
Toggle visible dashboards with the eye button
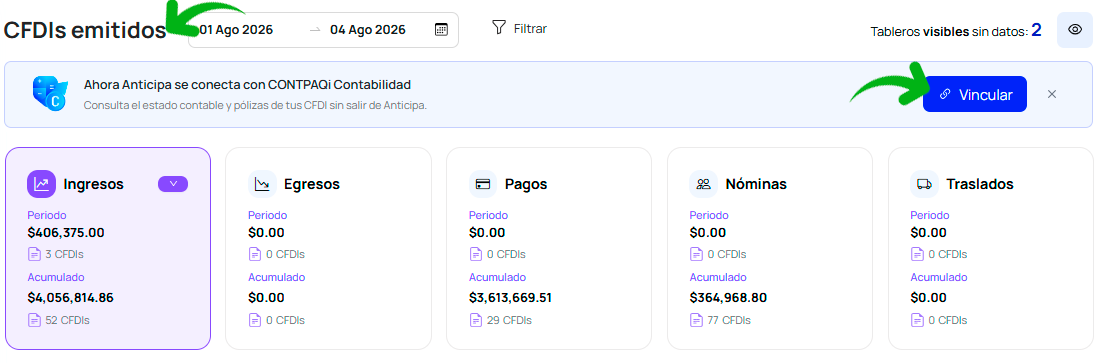click(1074, 30)
